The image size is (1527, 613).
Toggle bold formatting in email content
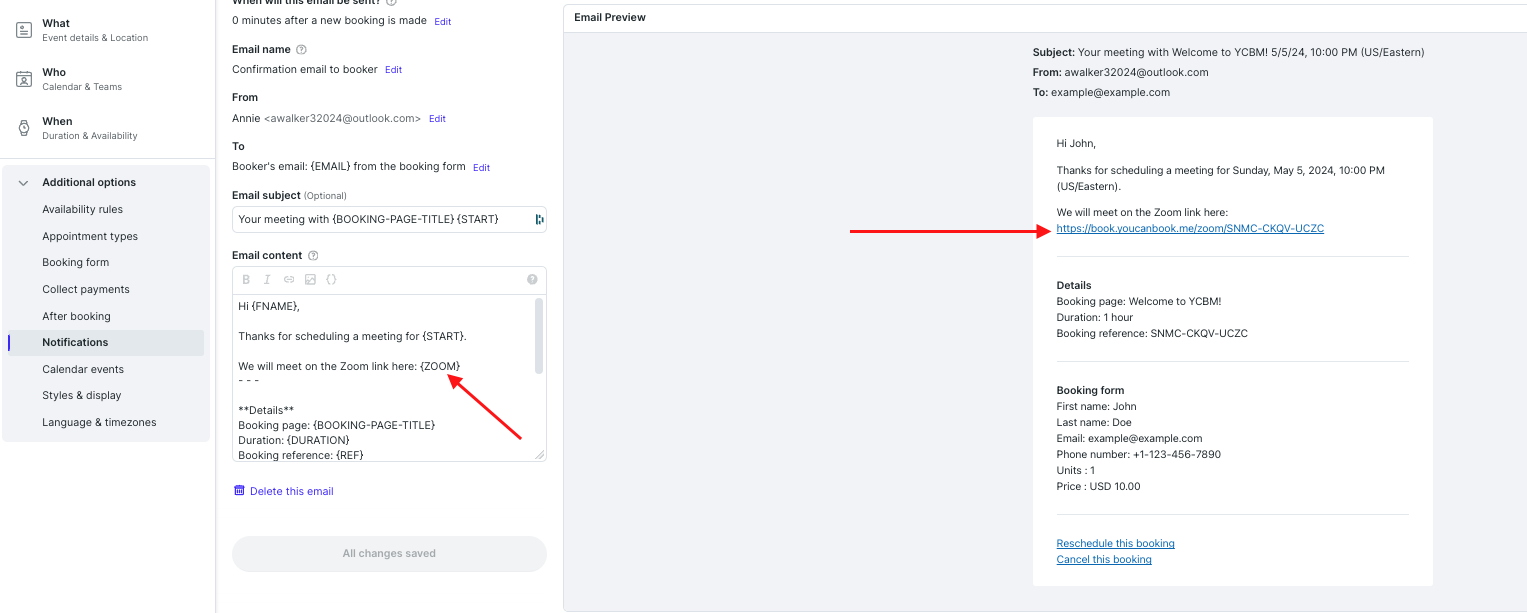246,279
